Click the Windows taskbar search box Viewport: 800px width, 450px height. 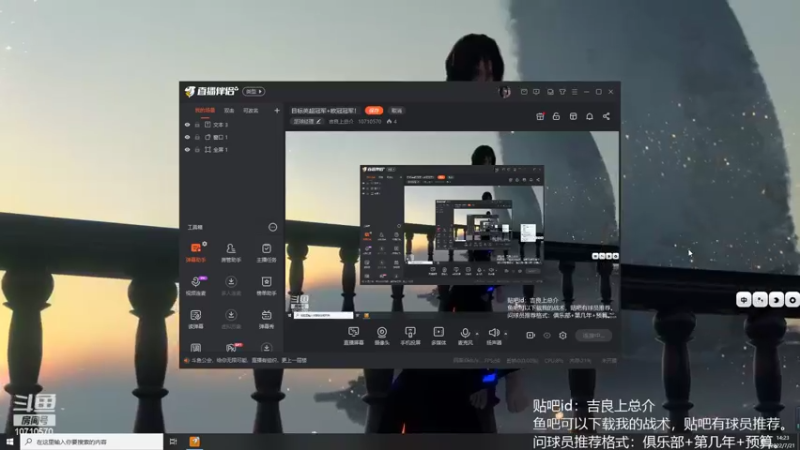[92, 441]
